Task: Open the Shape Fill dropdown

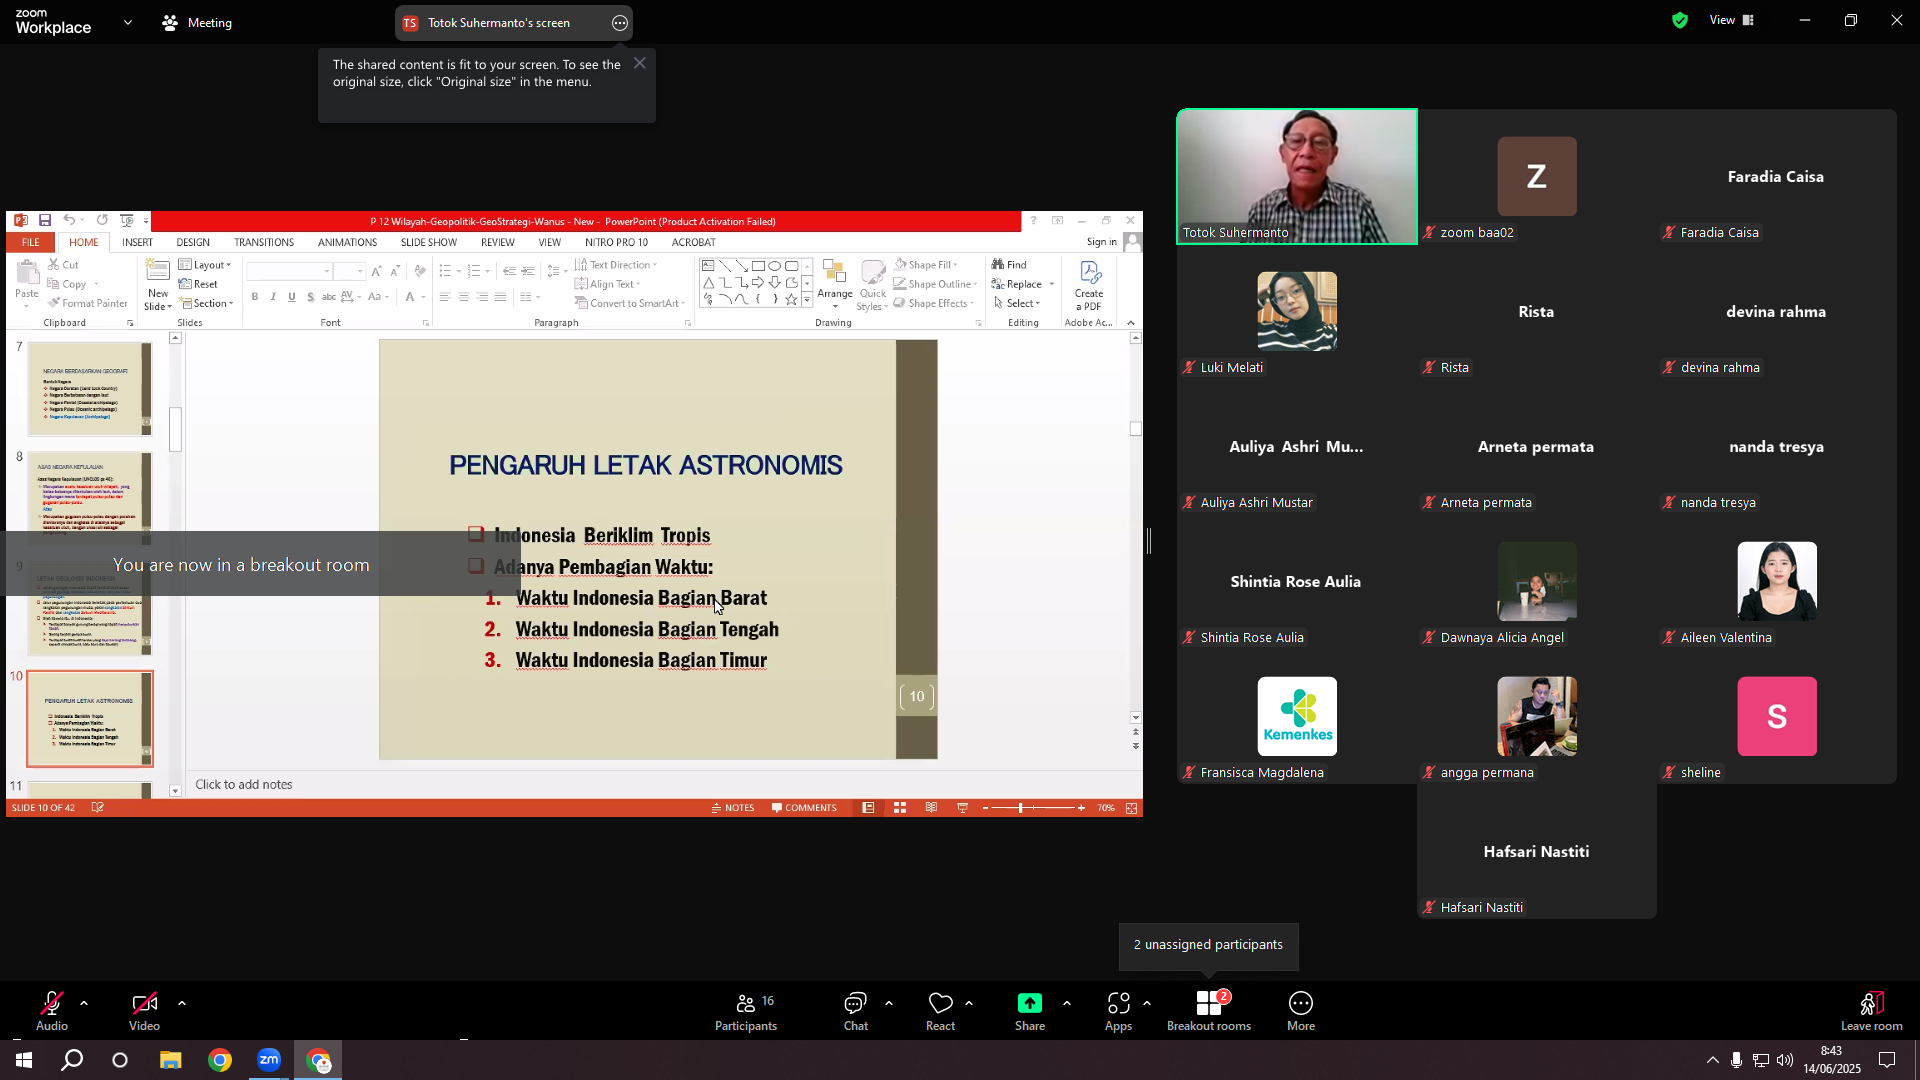Action: [927, 265]
